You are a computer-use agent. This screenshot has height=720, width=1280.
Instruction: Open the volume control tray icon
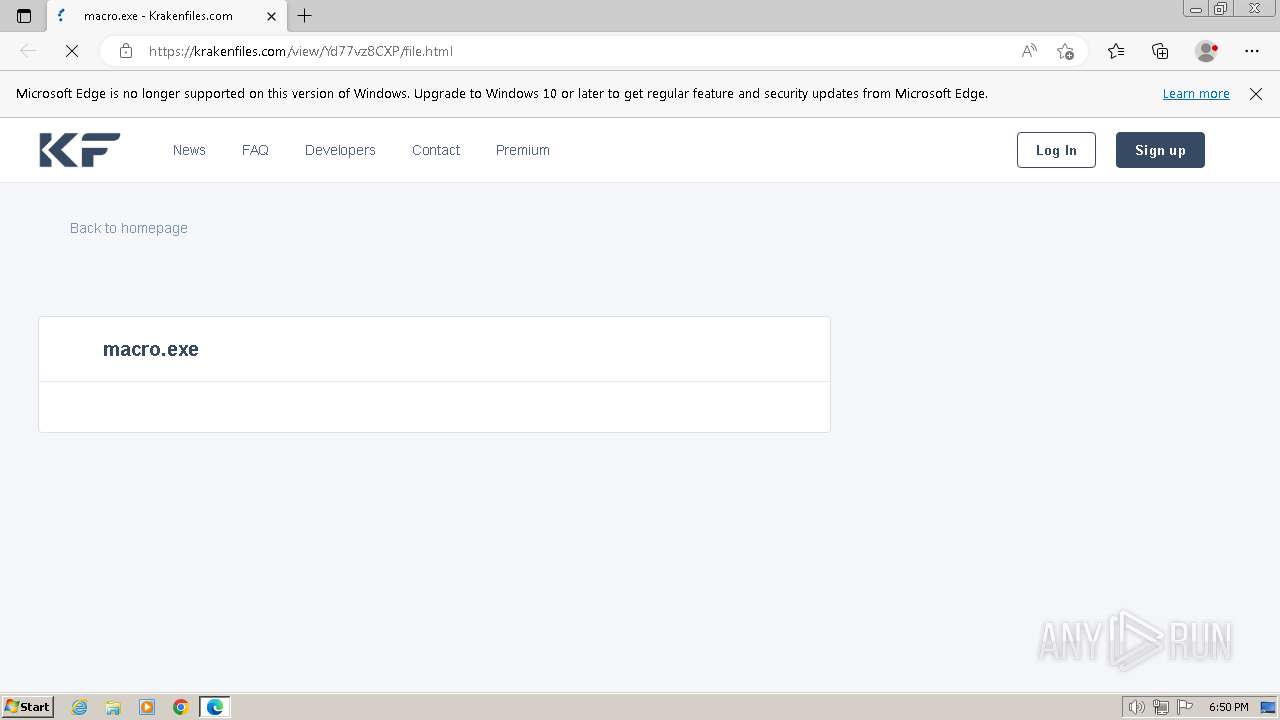point(1136,707)
